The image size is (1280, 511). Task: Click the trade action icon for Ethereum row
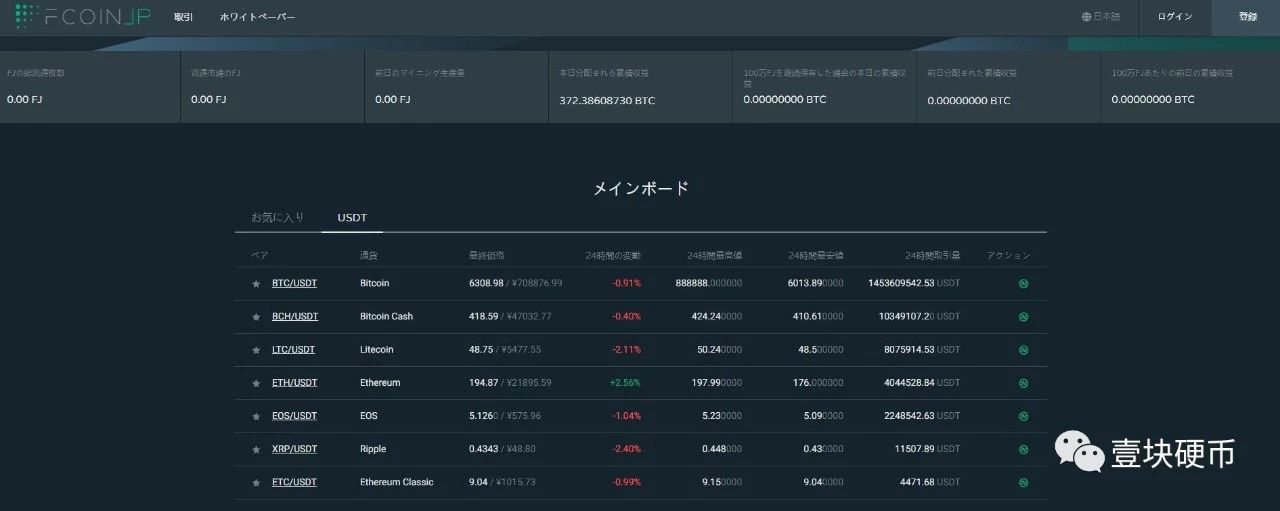click(1023, 383)
